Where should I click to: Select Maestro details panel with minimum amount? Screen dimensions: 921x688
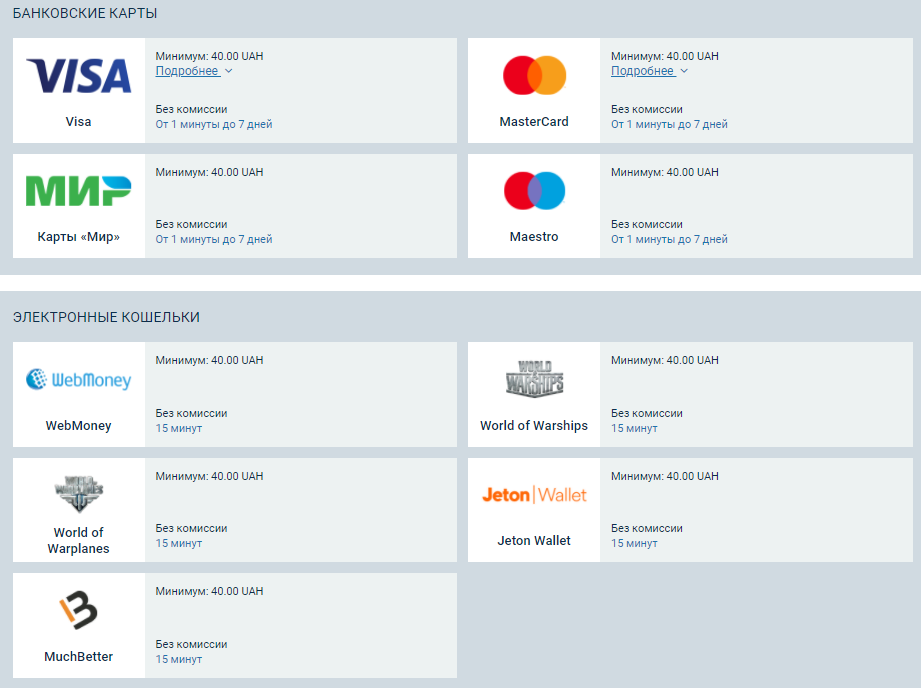[x=756, y=206]
